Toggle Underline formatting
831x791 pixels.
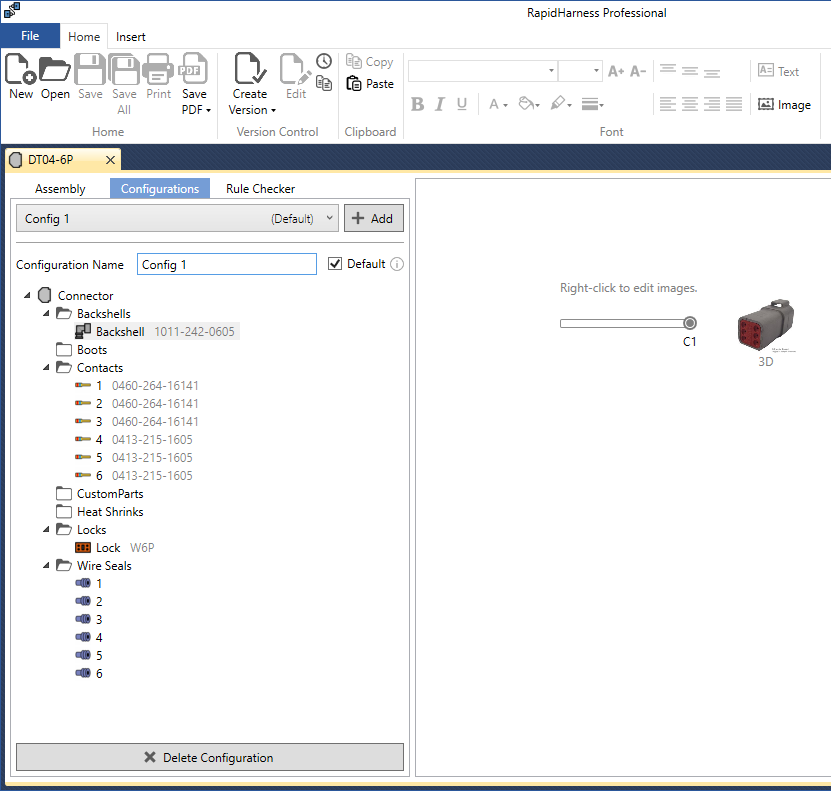462,104
